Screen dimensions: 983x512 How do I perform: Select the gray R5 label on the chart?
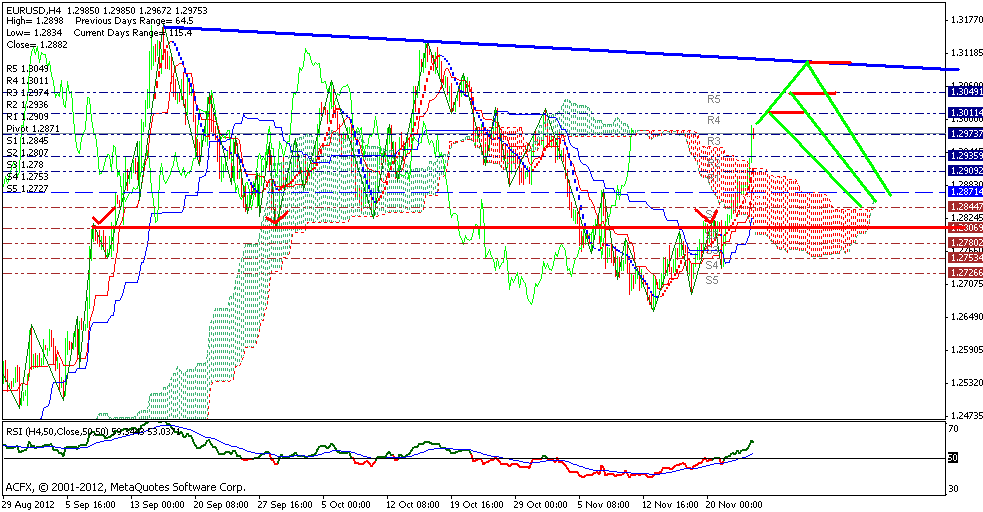pyautogui.click(x=713, y=99)
